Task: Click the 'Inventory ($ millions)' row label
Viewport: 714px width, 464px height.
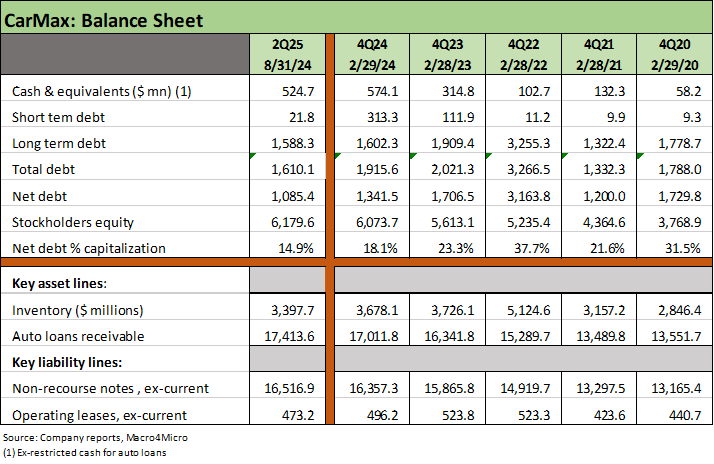Action: coord(77,310)
